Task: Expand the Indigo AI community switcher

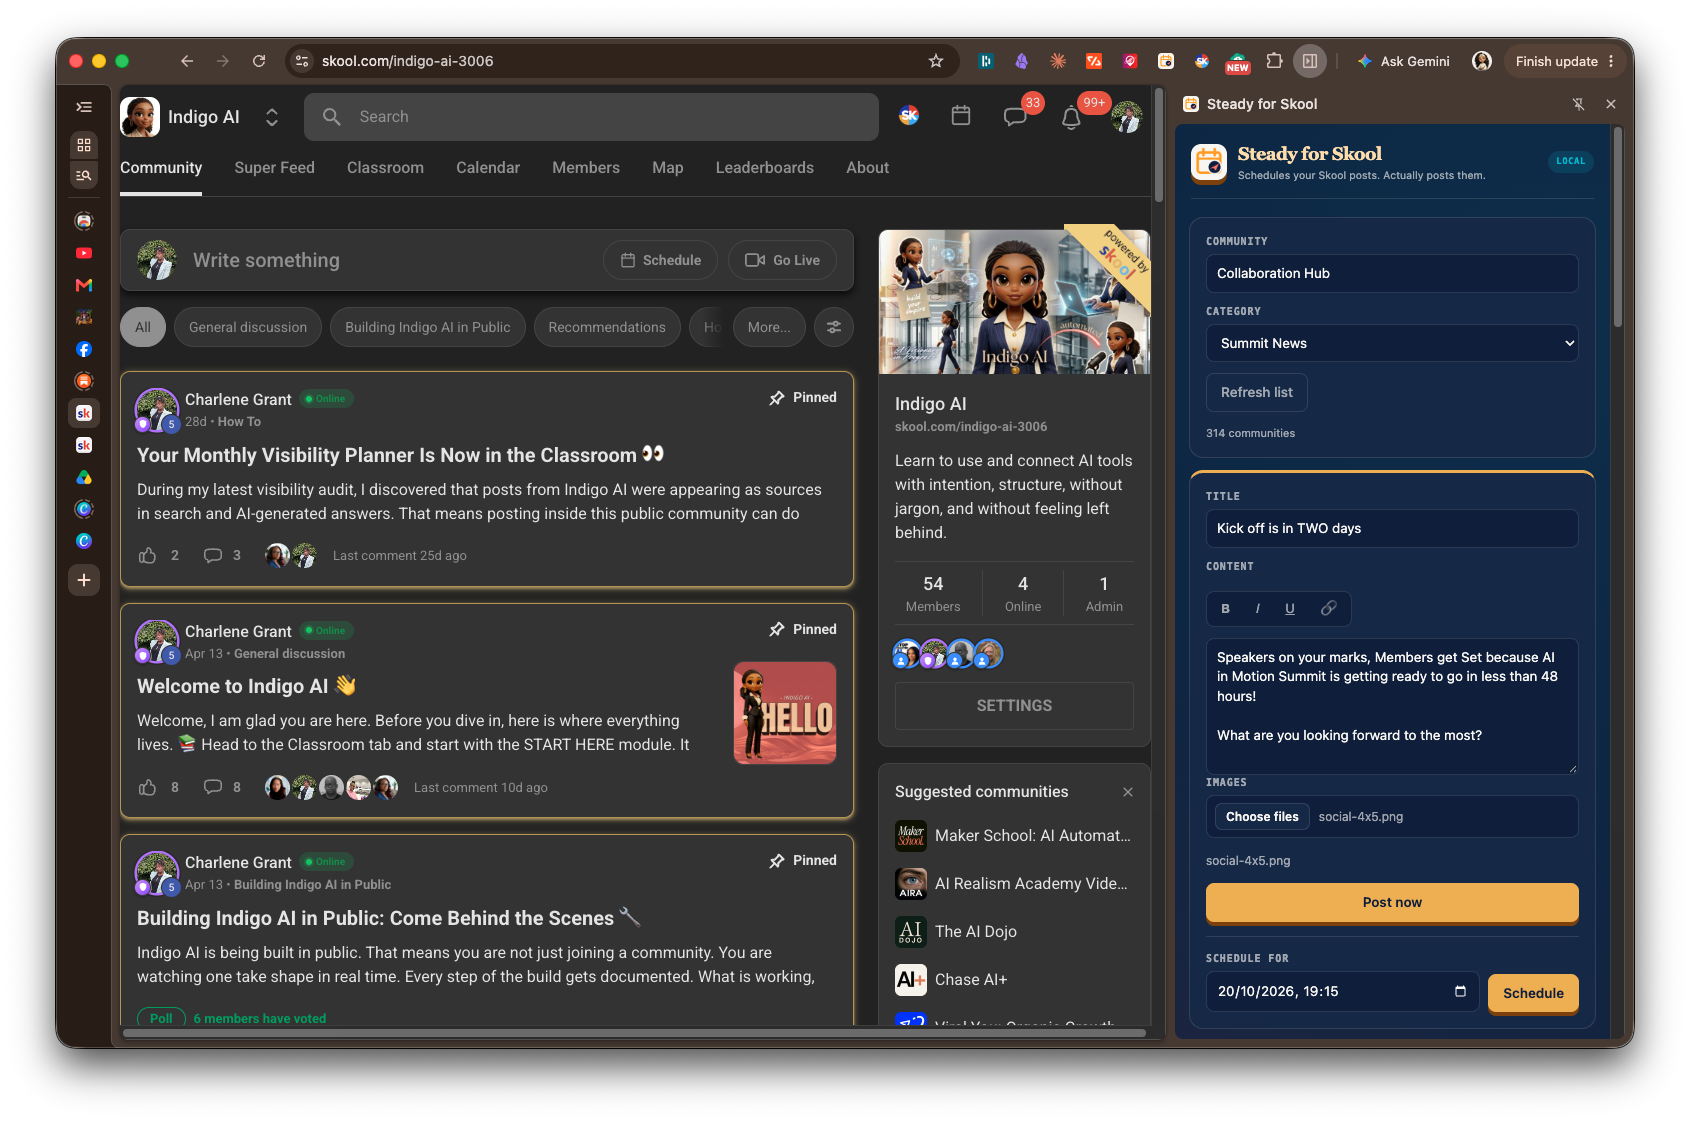Action: pos(272,117)
